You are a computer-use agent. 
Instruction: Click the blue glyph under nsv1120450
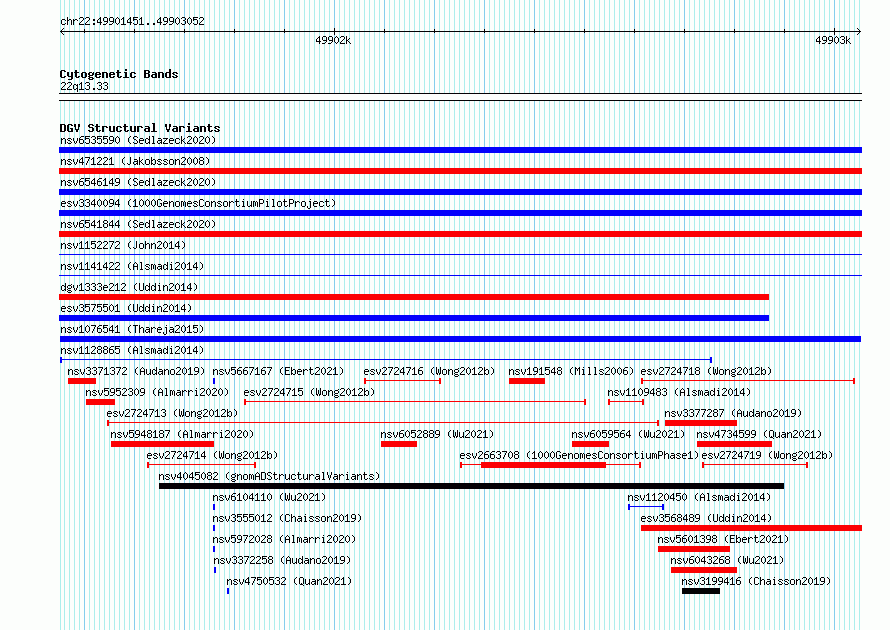click(646, 507)
